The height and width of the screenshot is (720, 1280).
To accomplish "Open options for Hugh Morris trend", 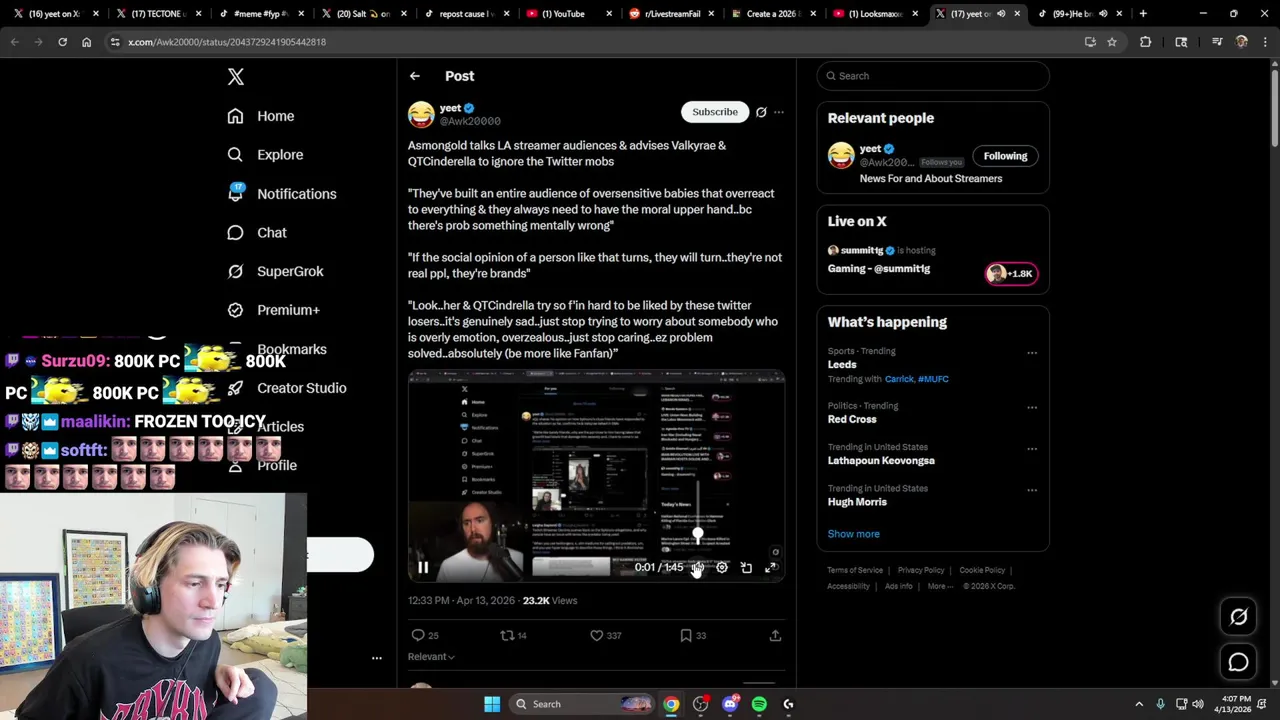I will (1032, 490).
